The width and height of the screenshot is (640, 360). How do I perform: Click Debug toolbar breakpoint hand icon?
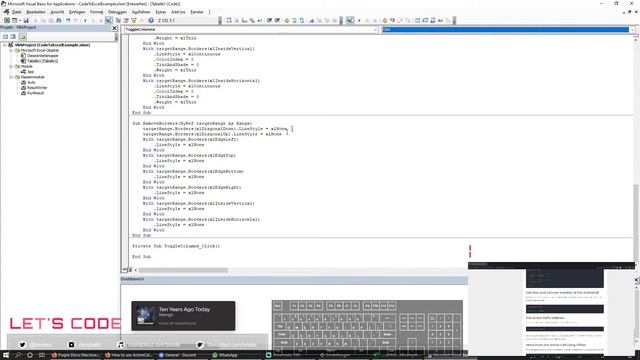coord(384,20)
